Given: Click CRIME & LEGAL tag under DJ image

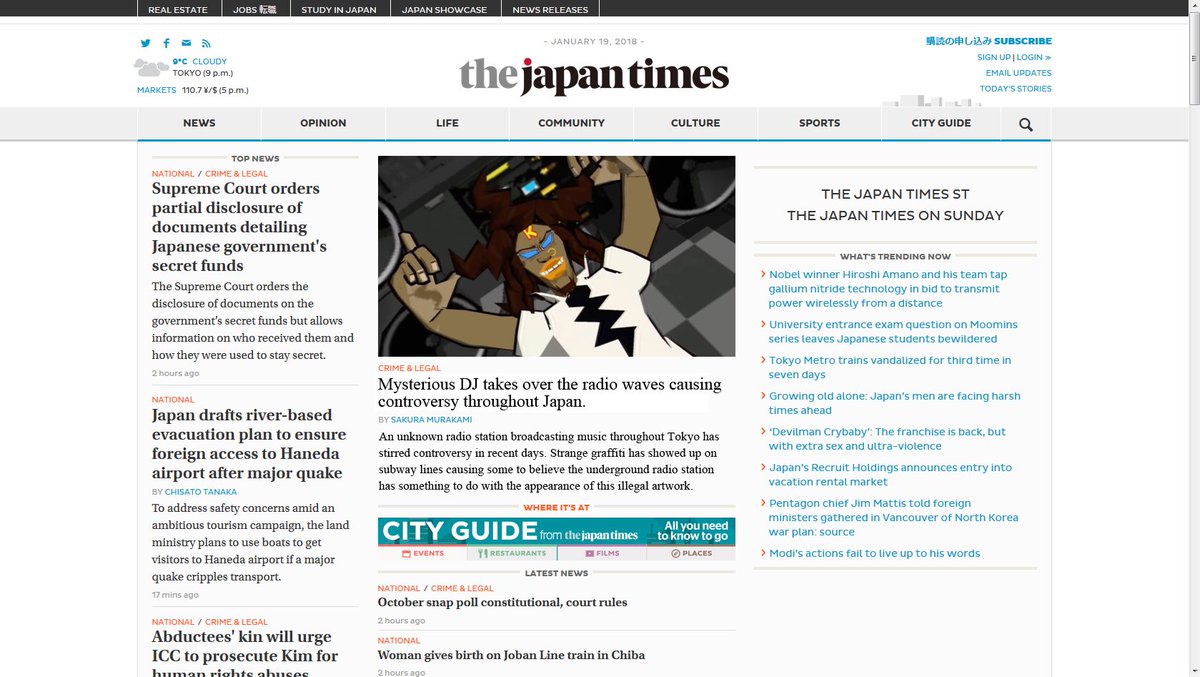Looking at the screenshot, I should [x=409, y=369].
